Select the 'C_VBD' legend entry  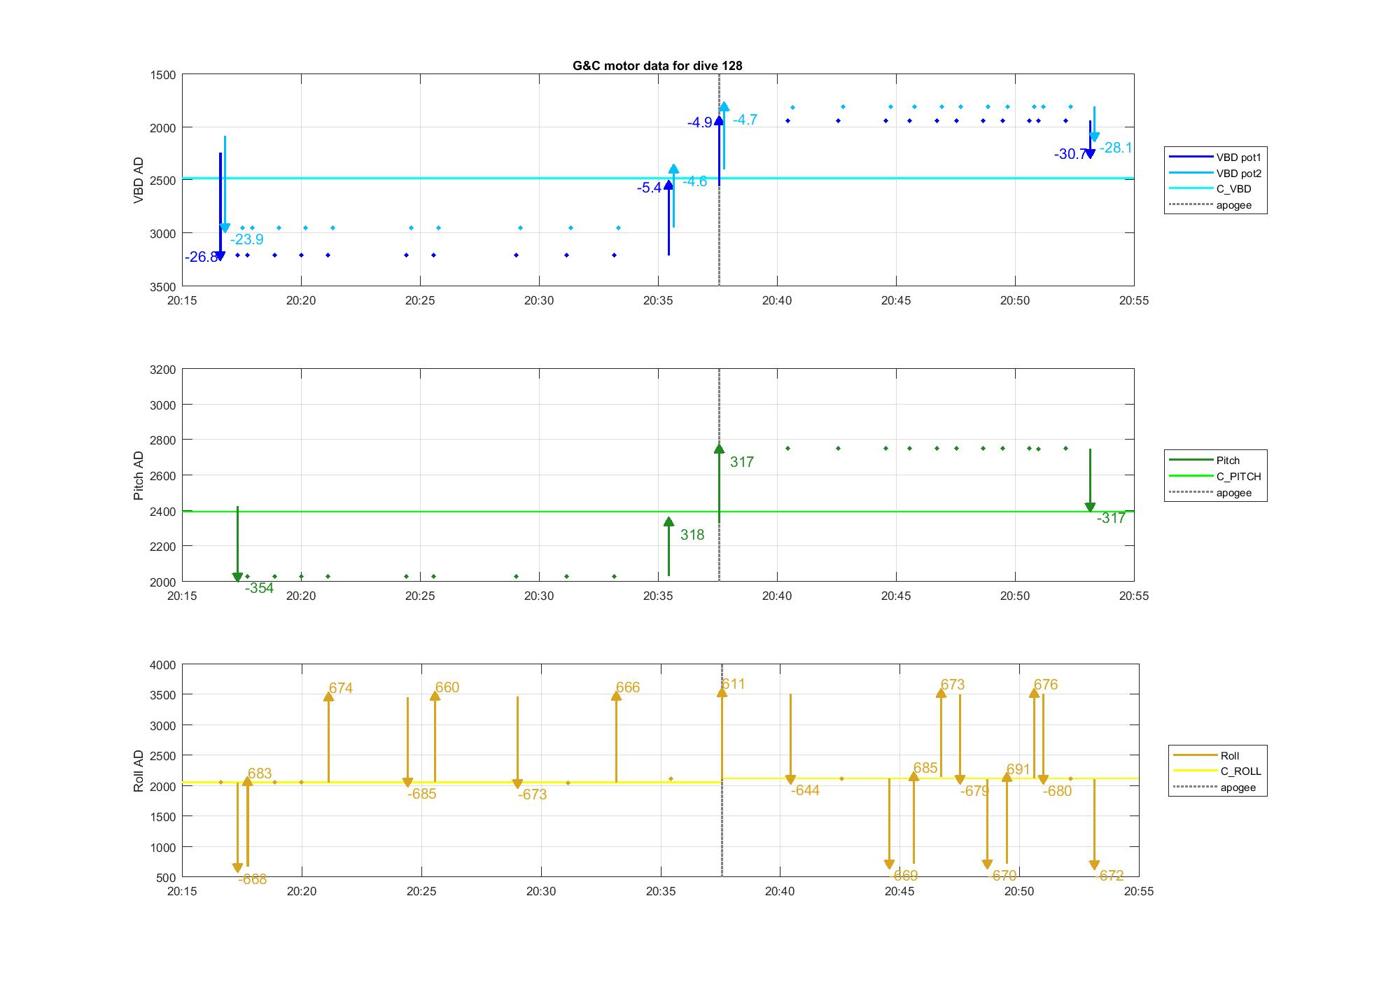pyautogui.click(x=1210, y=189)
